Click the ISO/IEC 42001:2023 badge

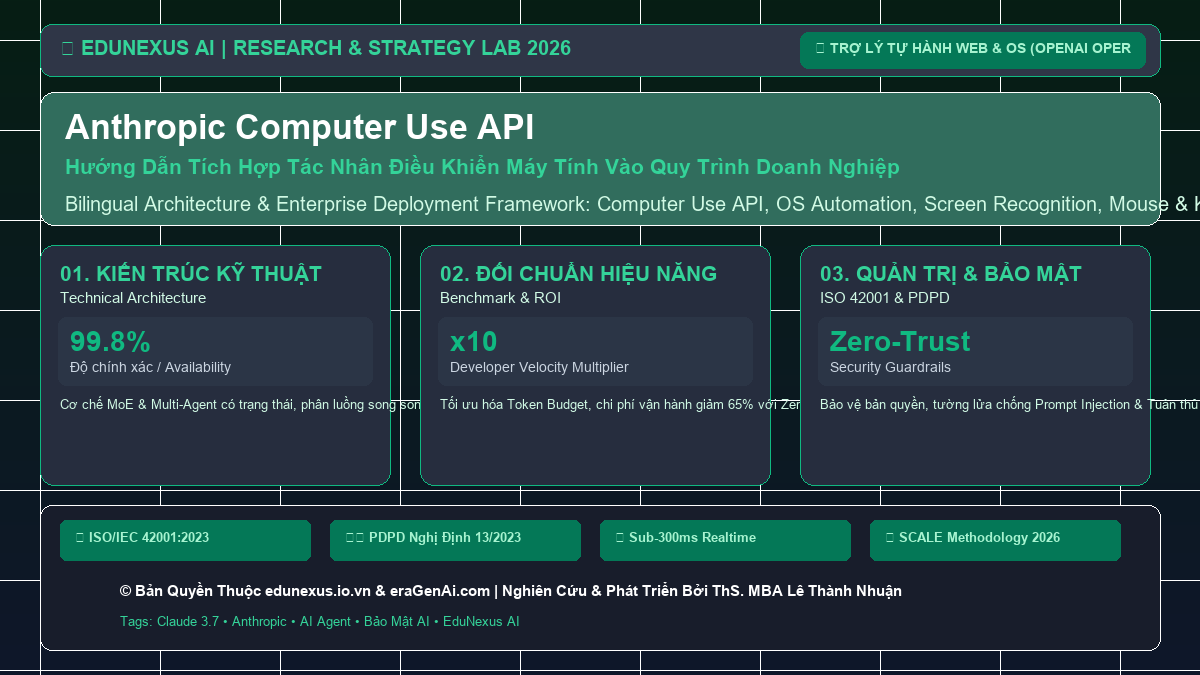point(186,540)
